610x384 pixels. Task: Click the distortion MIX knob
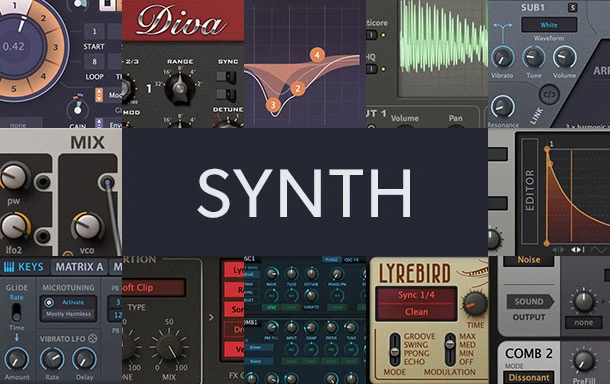pos(169,346)
